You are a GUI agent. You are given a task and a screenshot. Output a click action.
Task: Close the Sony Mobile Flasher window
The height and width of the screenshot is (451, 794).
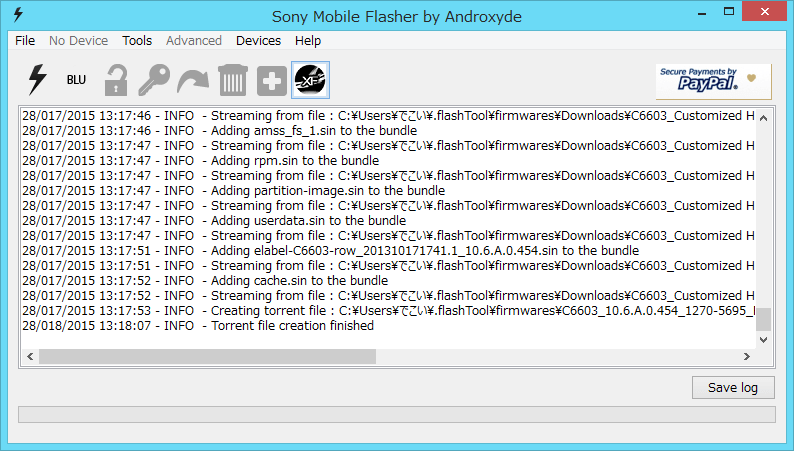[765, 11]
